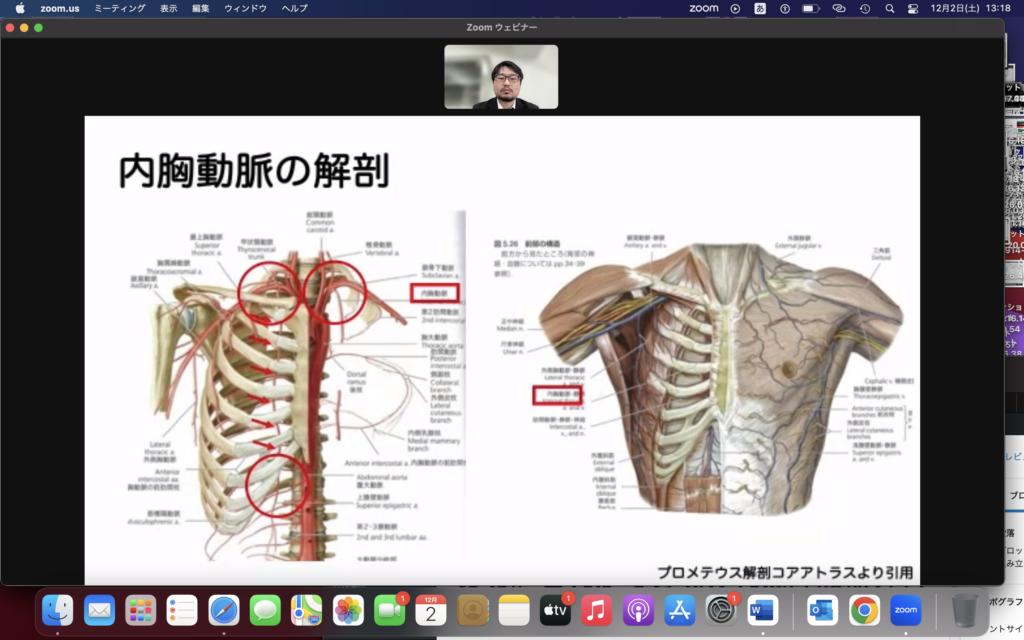This screenshot has height=640, width=1024.
Task: Launch Safari from the Dock
Action: point(223,609)
